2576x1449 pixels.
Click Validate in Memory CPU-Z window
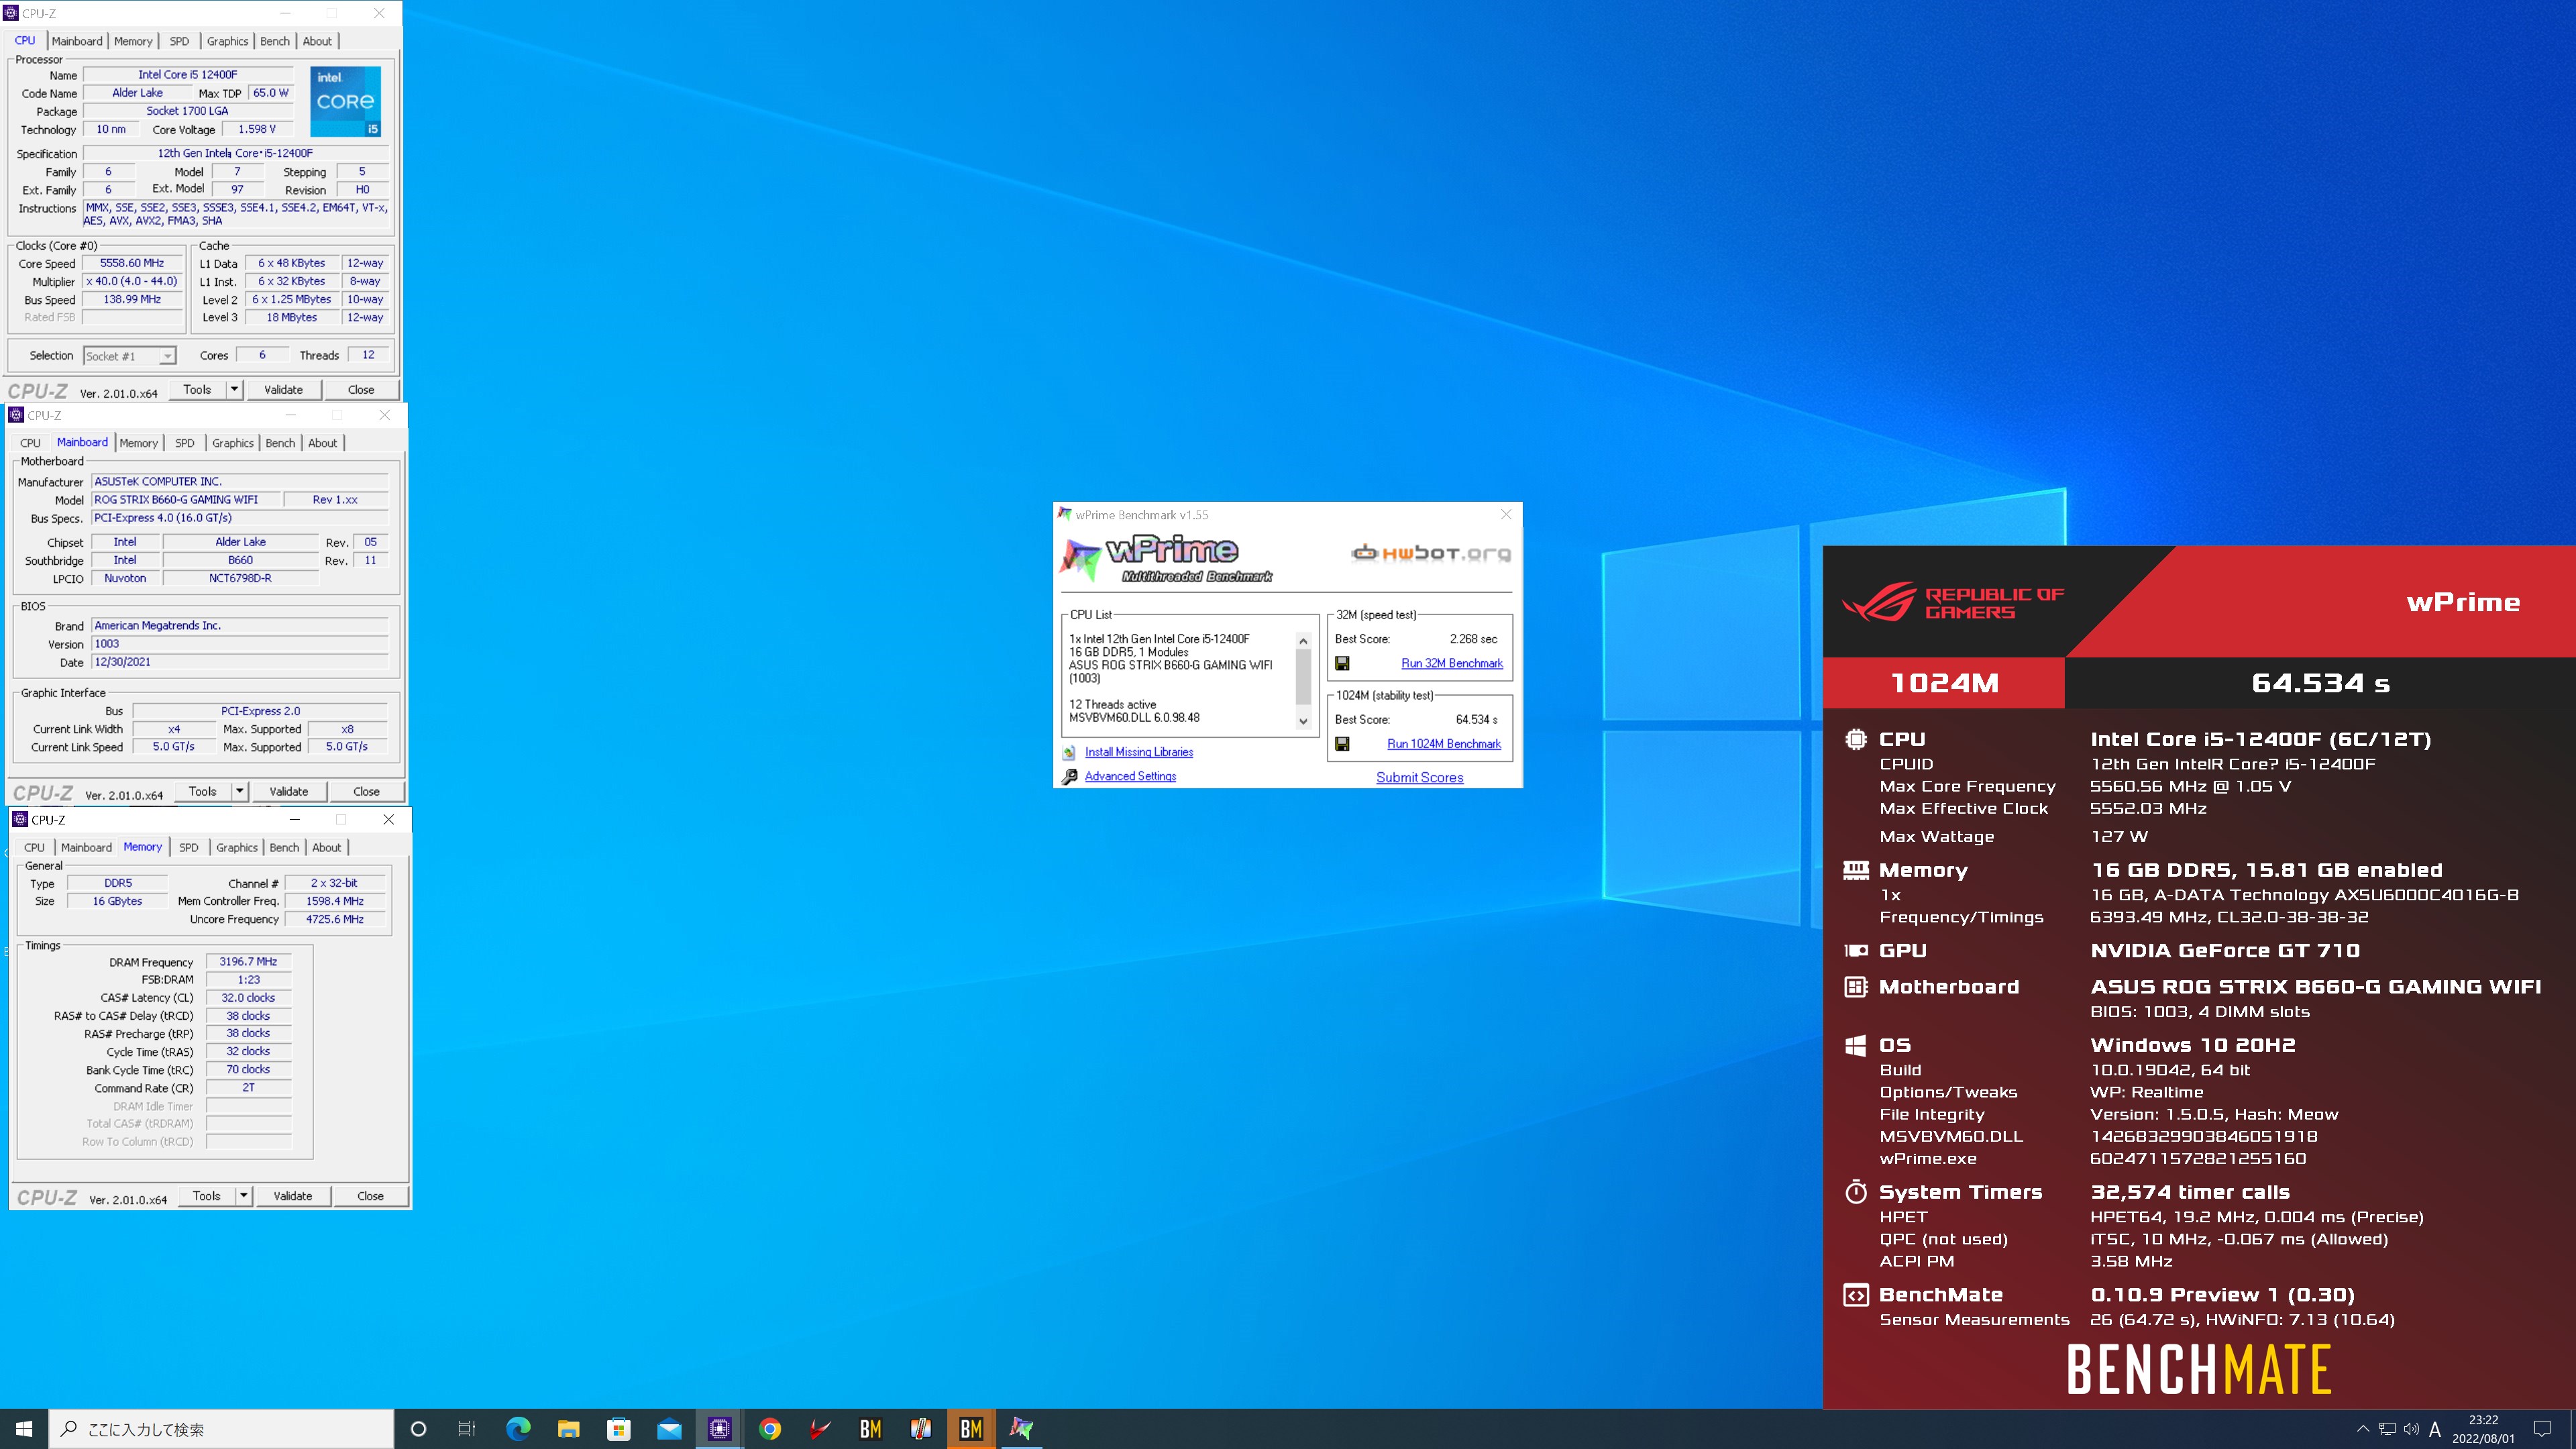point(293,1195)
